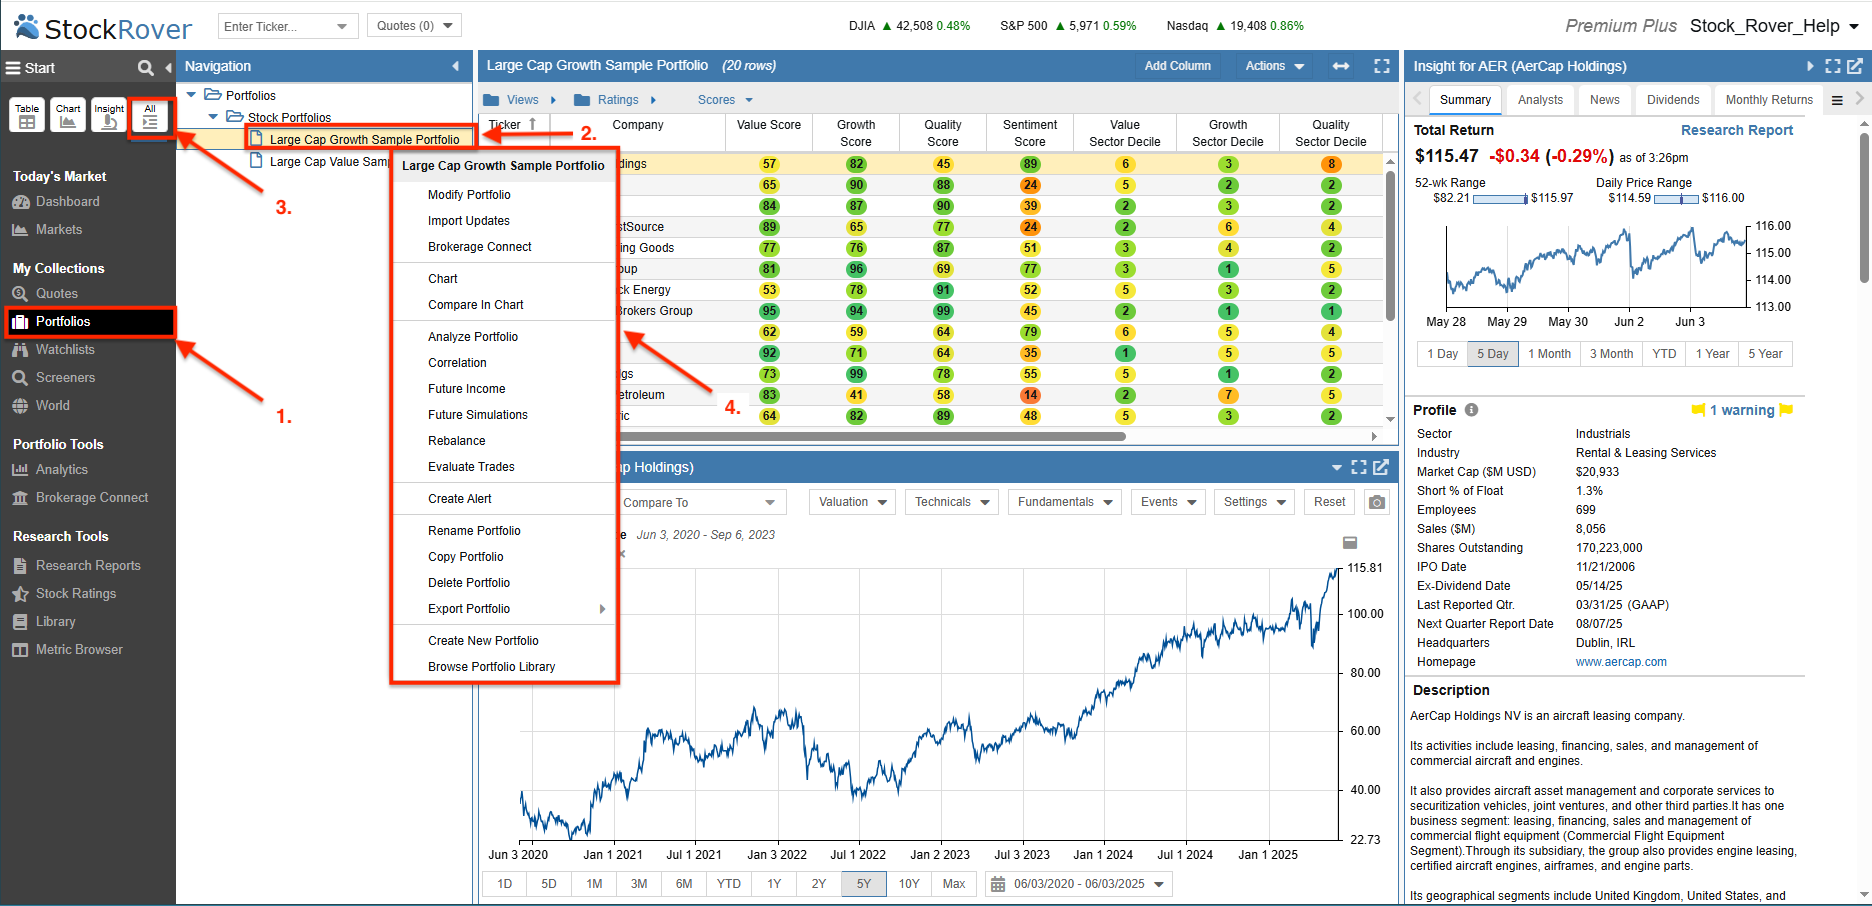The image size is (1872, 906).
Task: Open World collection
Action: pyautogui.click(x=52, y=405)
